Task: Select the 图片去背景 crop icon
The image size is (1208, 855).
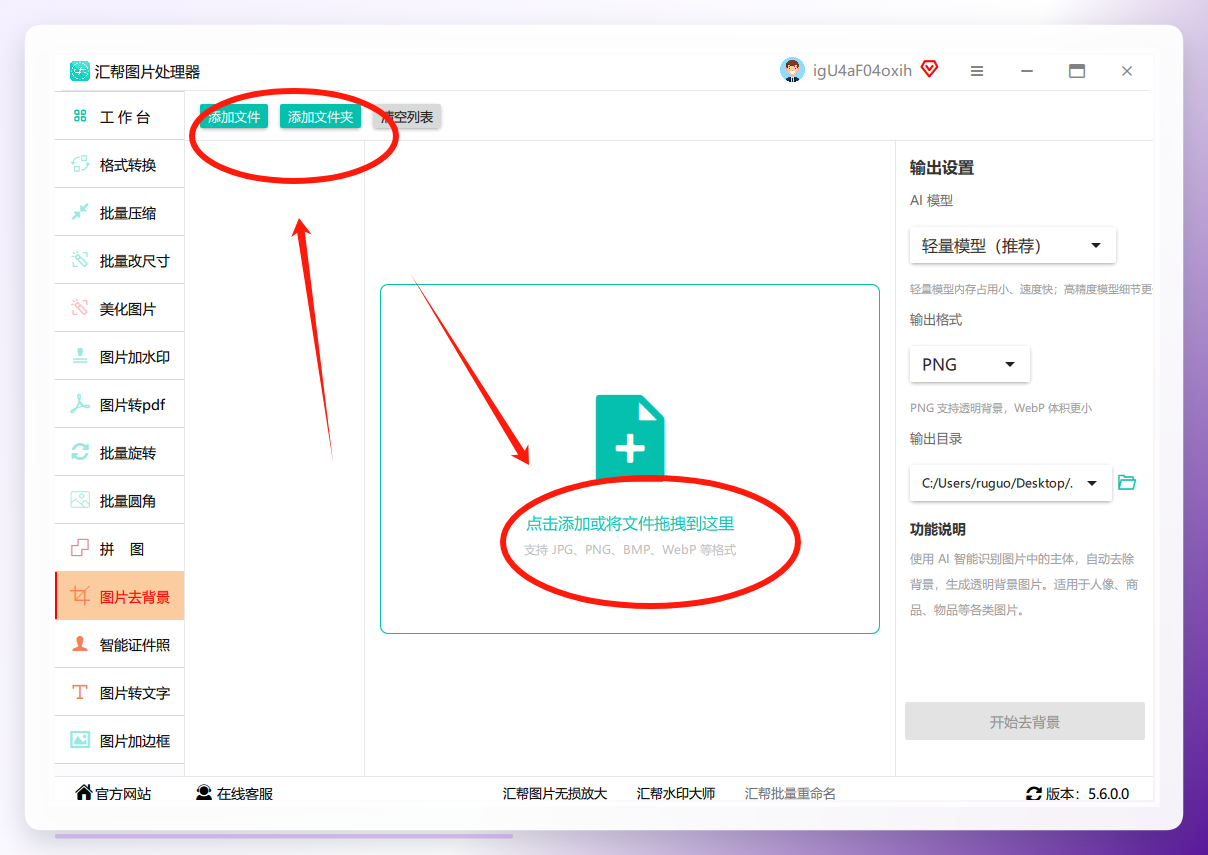Action: coord(80,596)
